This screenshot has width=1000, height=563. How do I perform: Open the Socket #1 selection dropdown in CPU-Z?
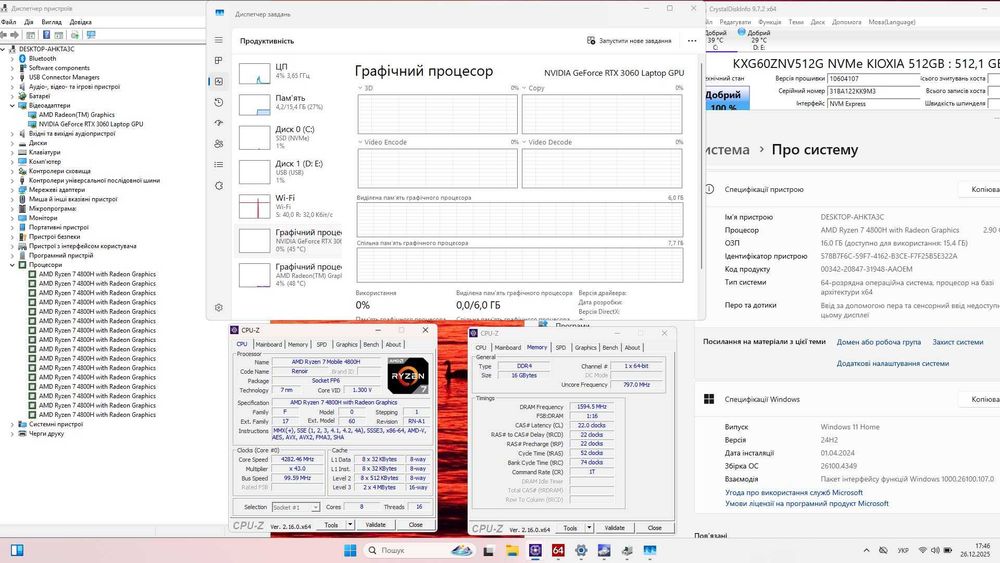tap(296, 508)
